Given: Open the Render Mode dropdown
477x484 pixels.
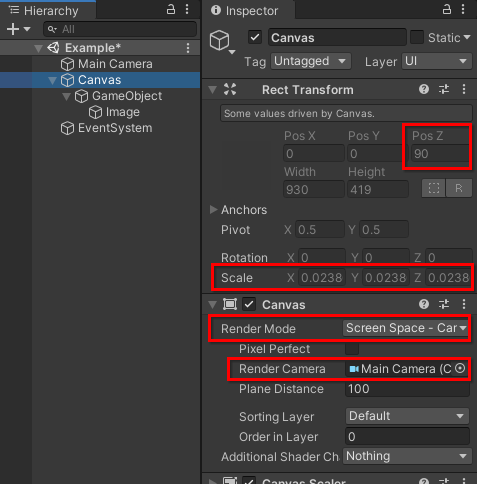Looking at the screenshot, I should [405, 328].
